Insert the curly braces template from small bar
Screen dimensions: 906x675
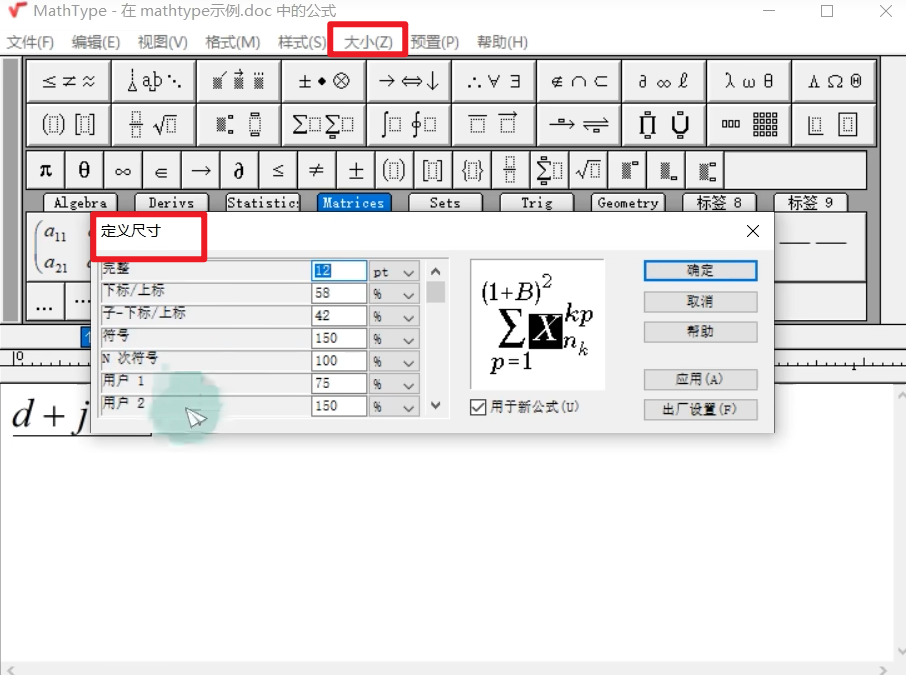(471, 170)
